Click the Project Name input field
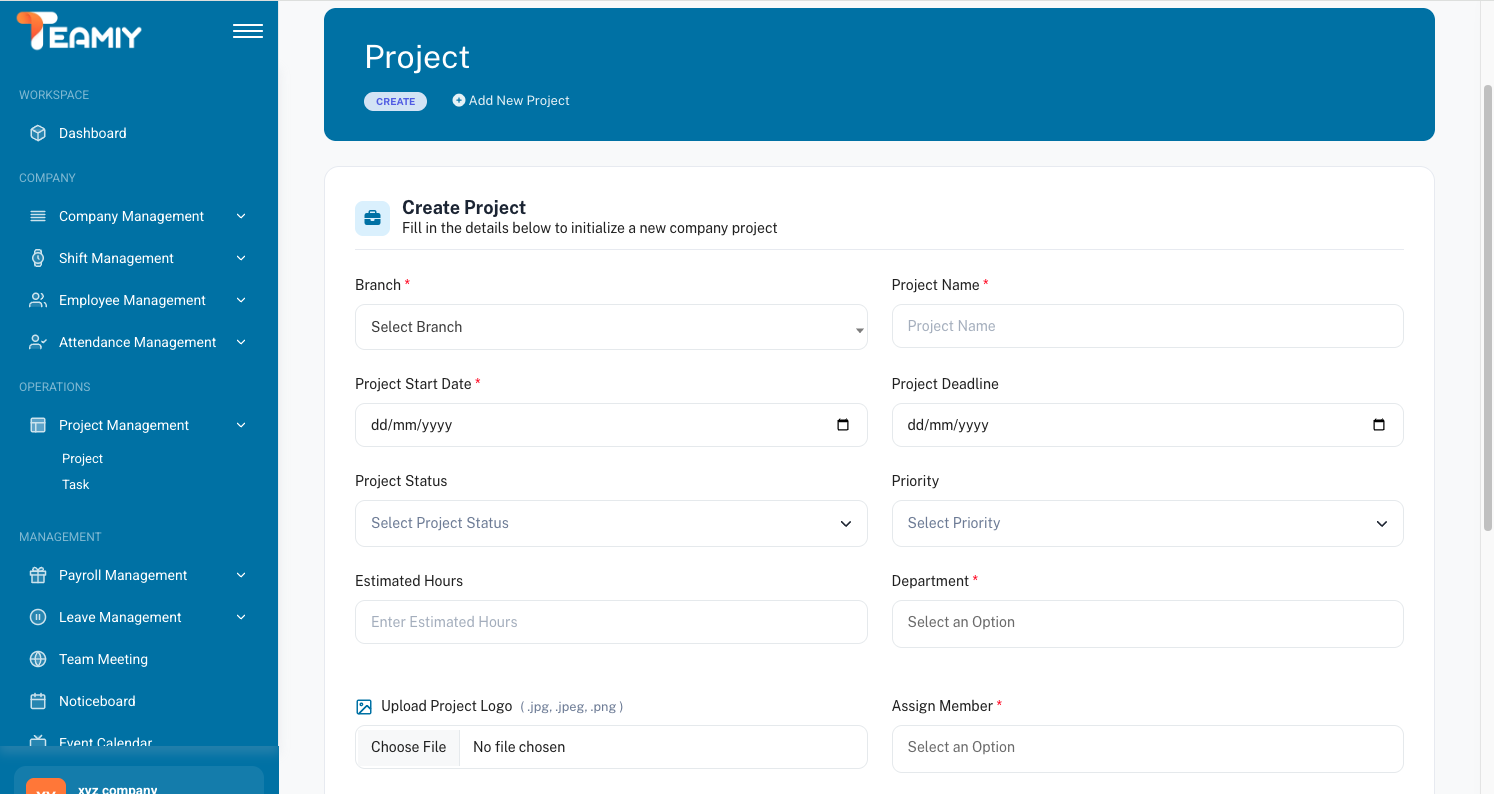This screenshot has height=794, width=1494. point(1147,326)
